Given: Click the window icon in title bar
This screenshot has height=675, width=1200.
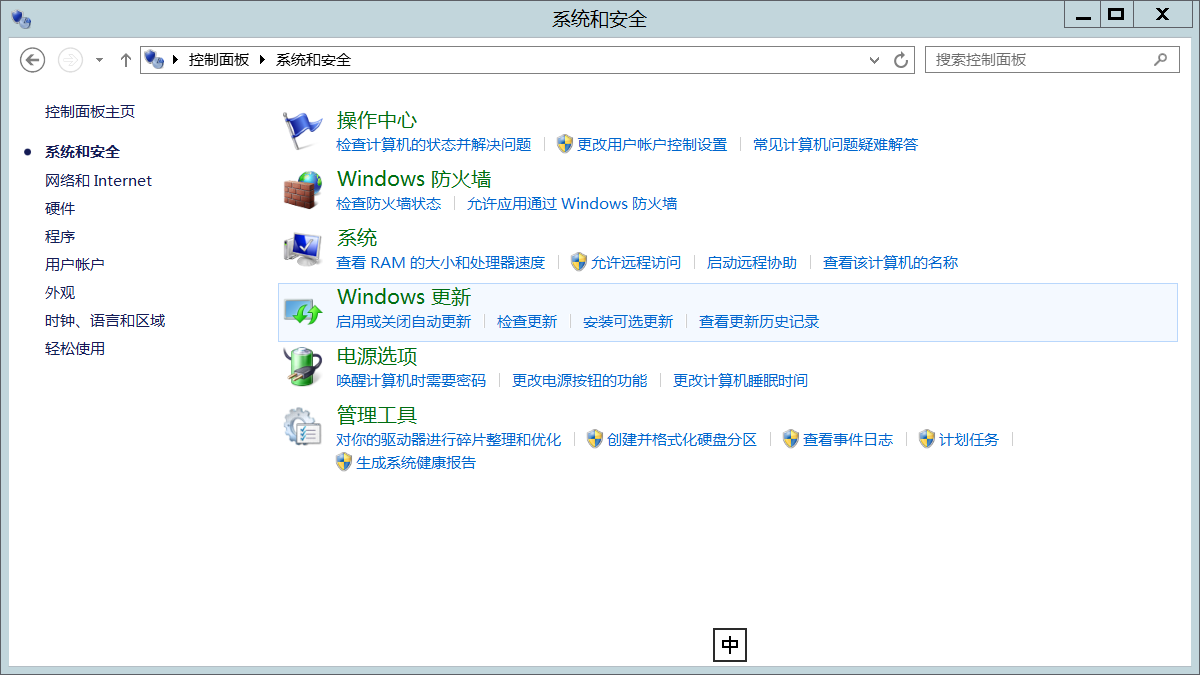Looking at the screenshot, I should point(21,18).
